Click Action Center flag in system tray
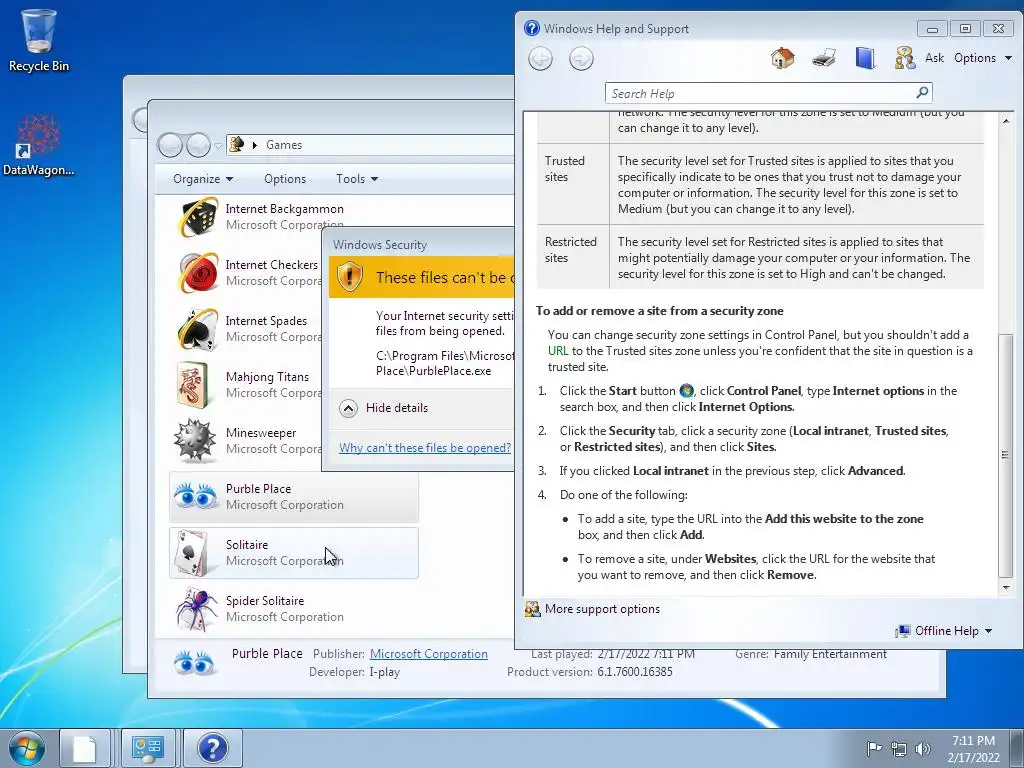This screenshot has height=768, width=1024. coord(874,748)
